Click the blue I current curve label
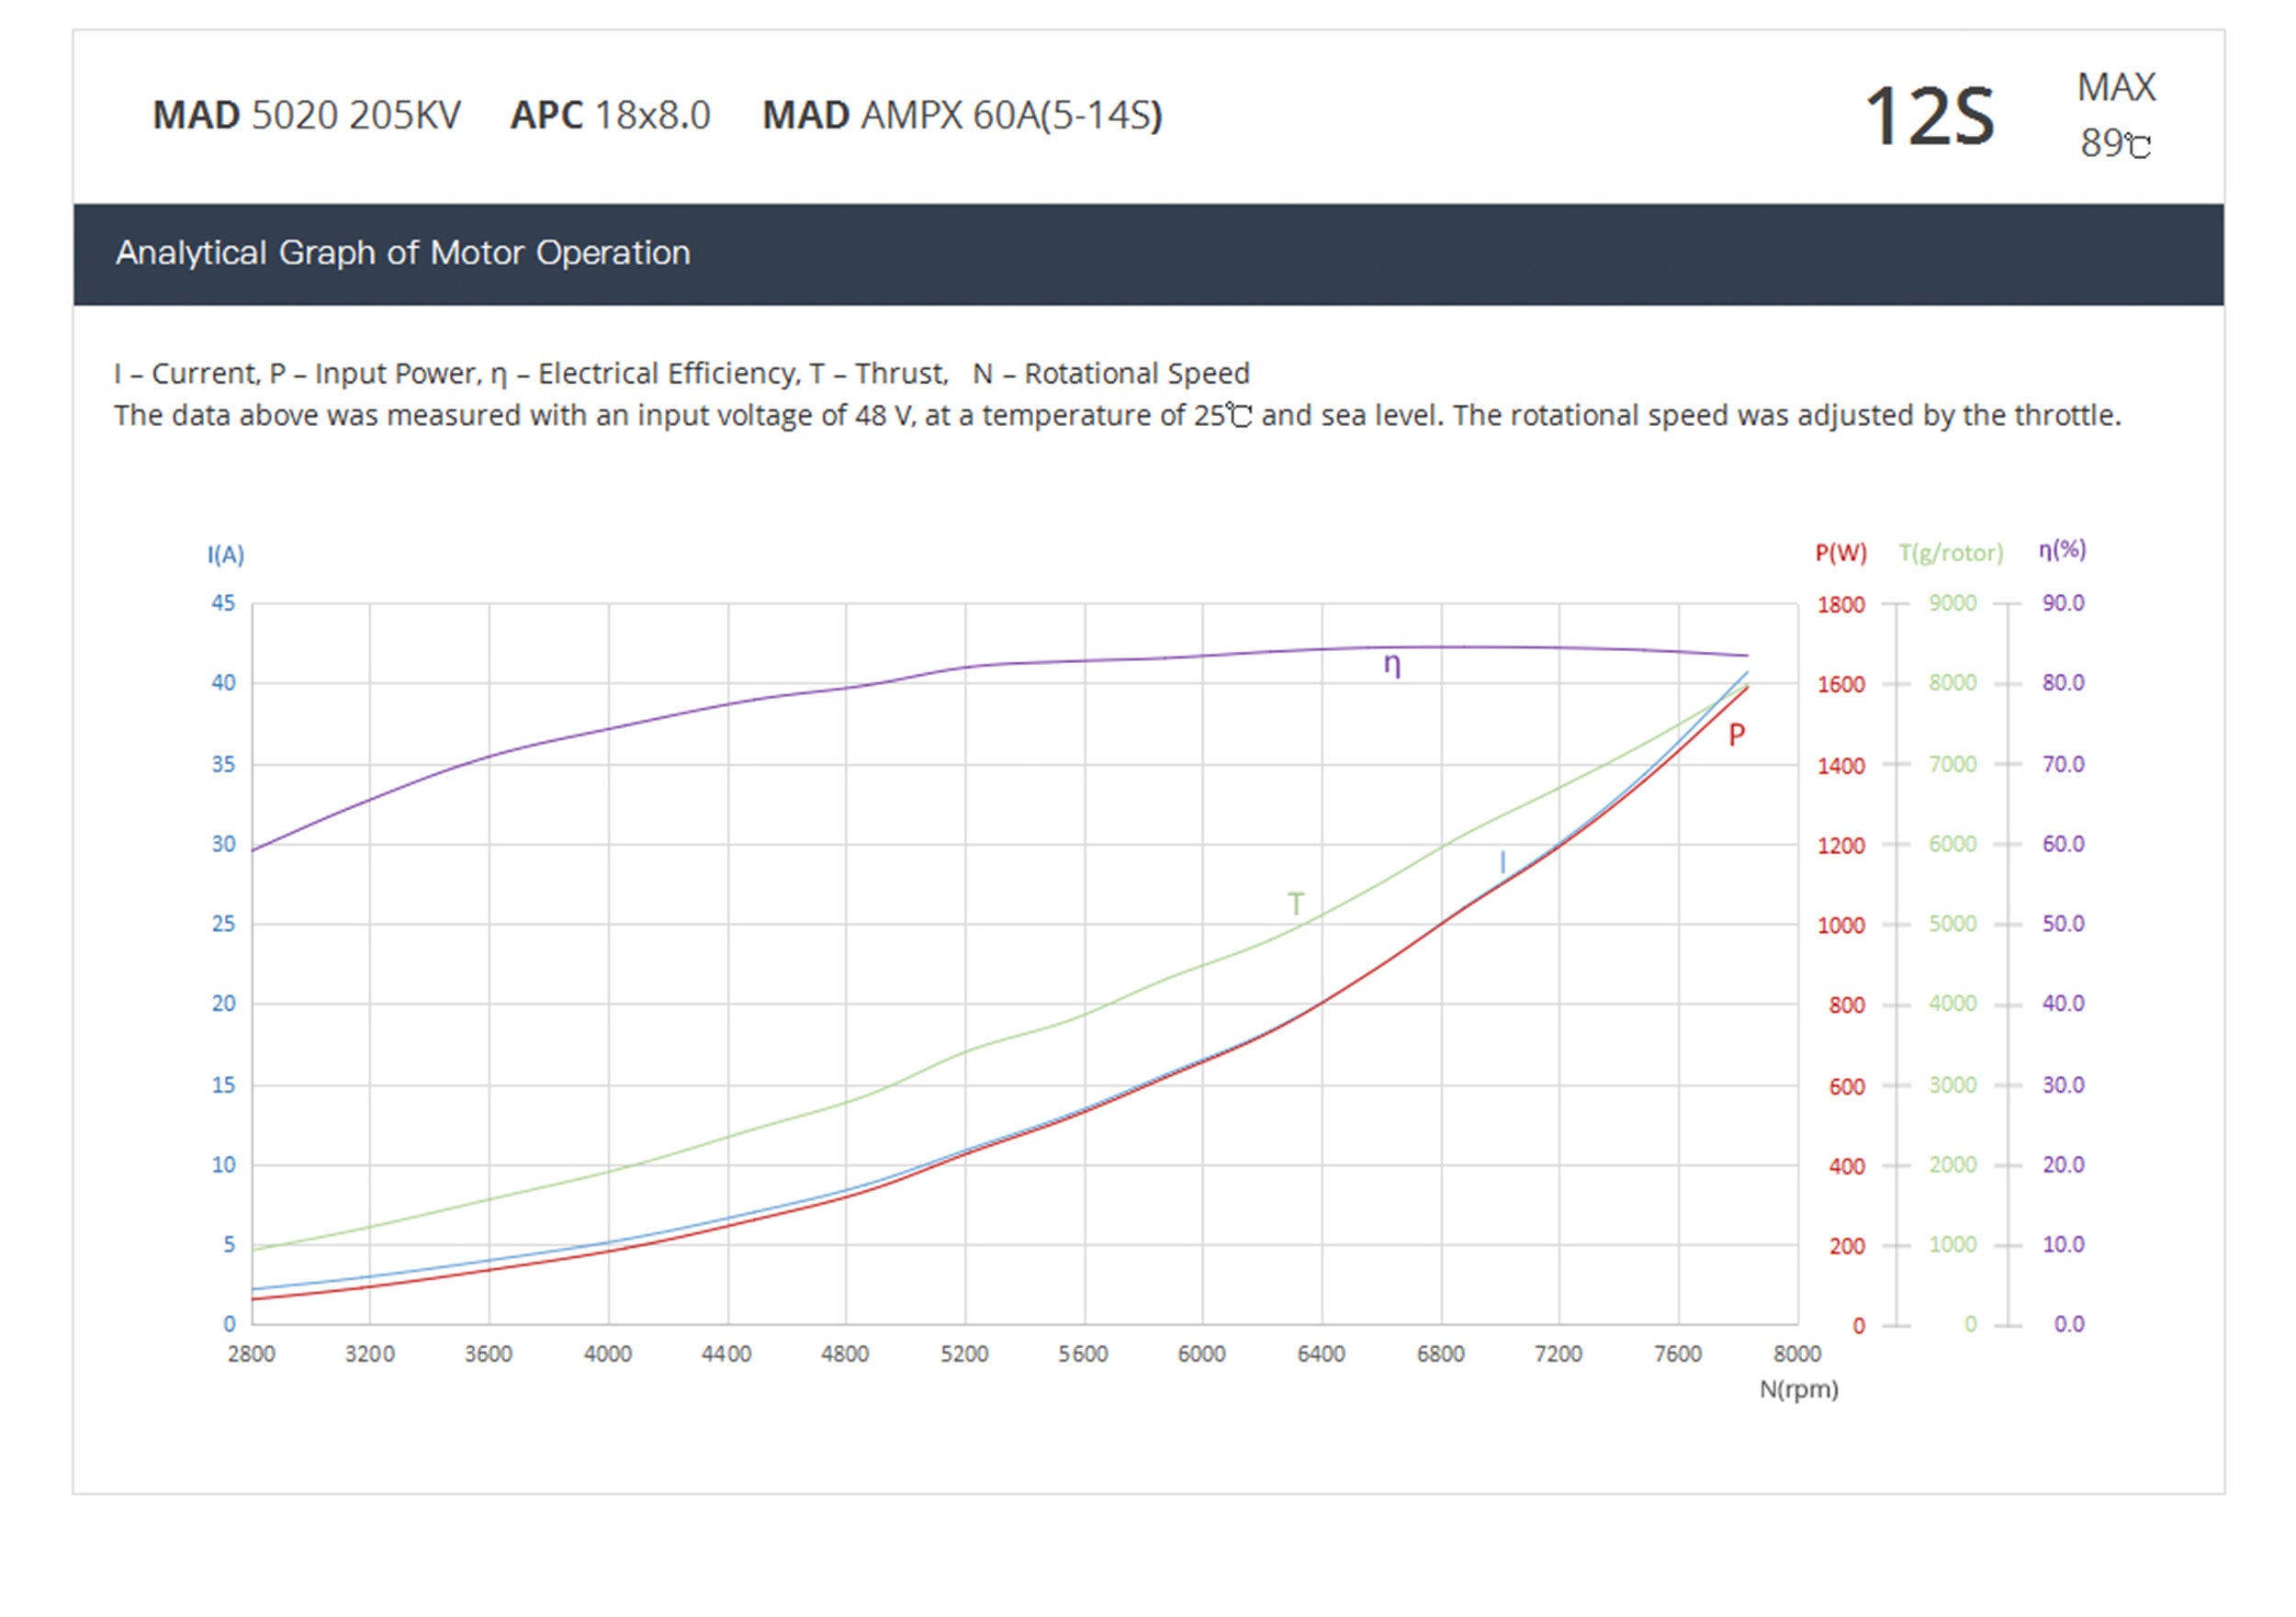The height and width of the screenshot is (1617, 2296). tap(1502, 862)
